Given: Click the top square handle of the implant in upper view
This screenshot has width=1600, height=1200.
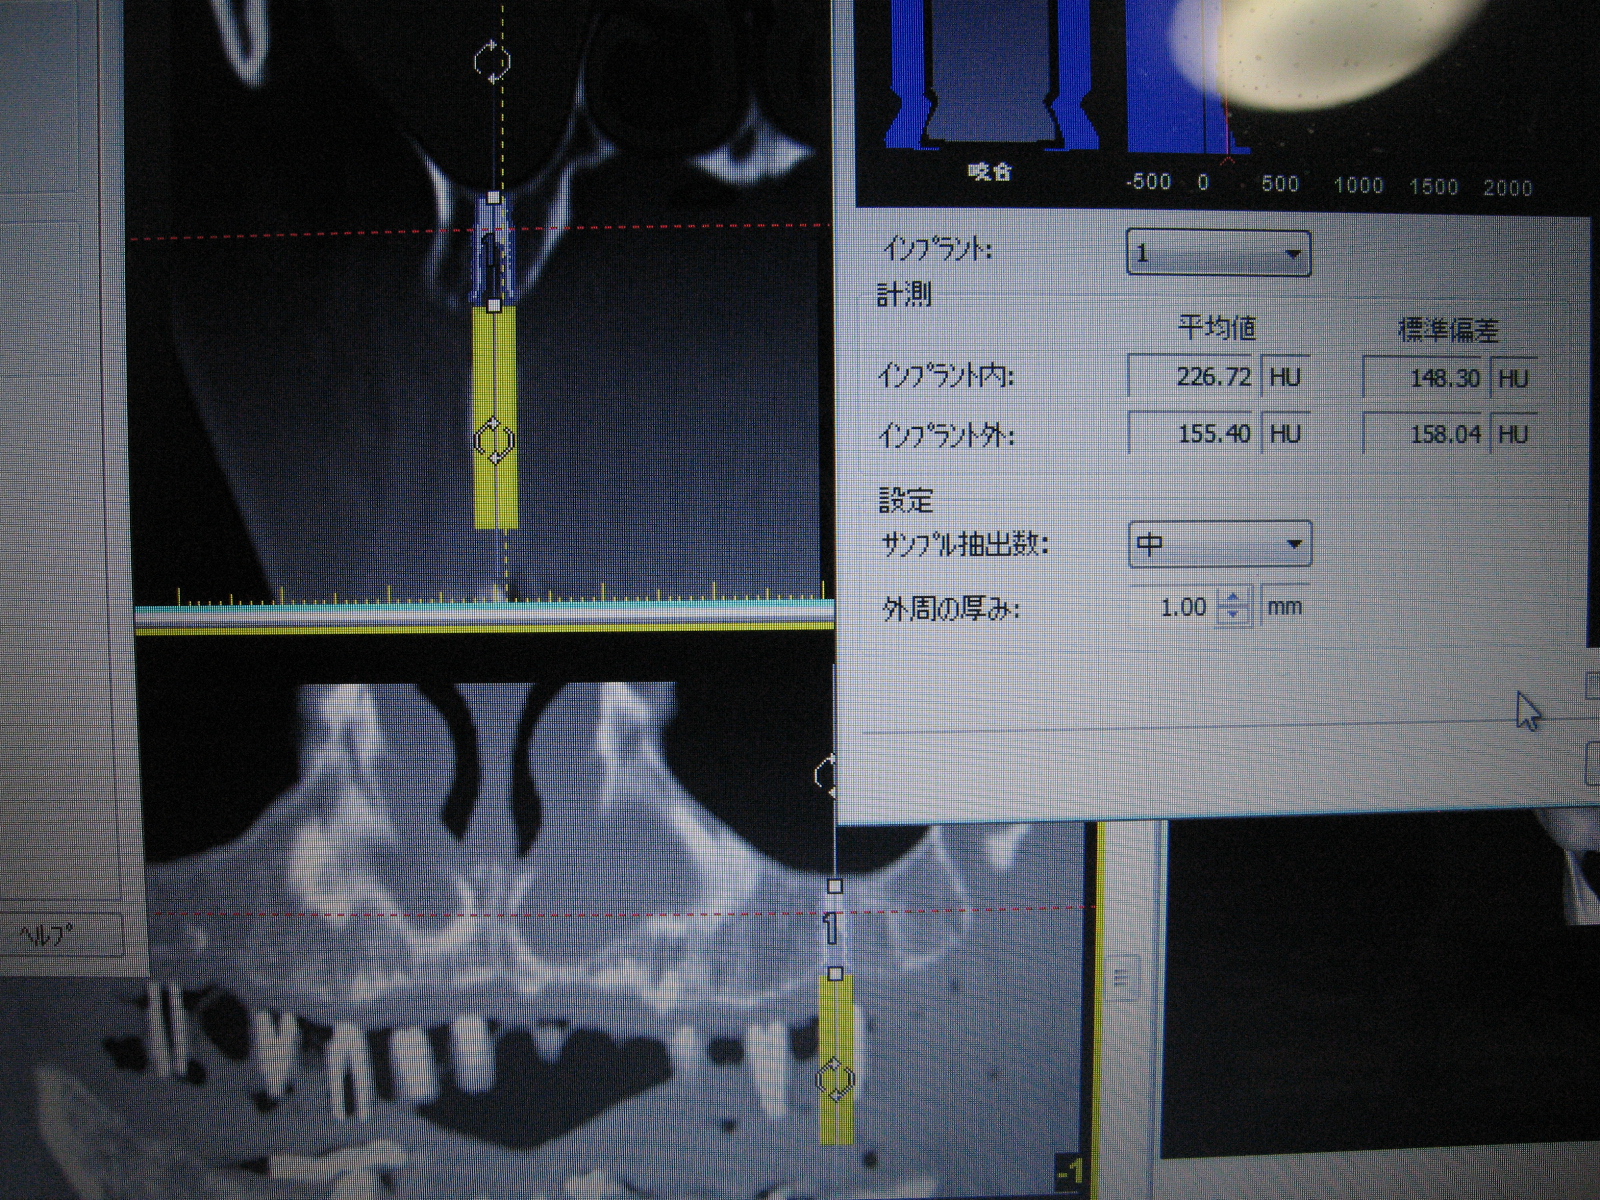Looking at the screenshot, I should 494,198.
